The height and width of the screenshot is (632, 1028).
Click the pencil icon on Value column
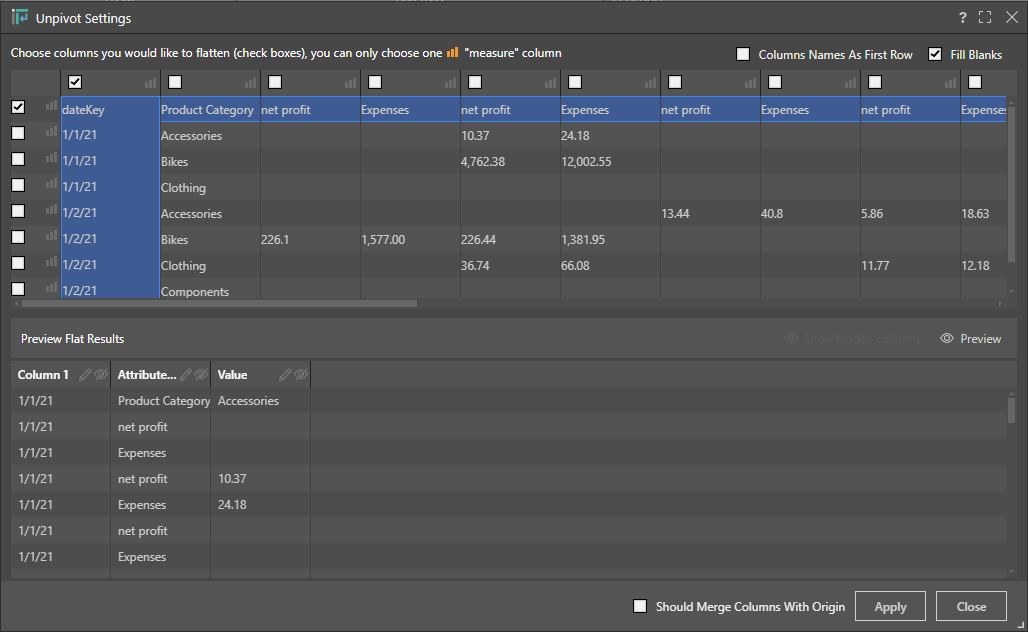[286, 375]
